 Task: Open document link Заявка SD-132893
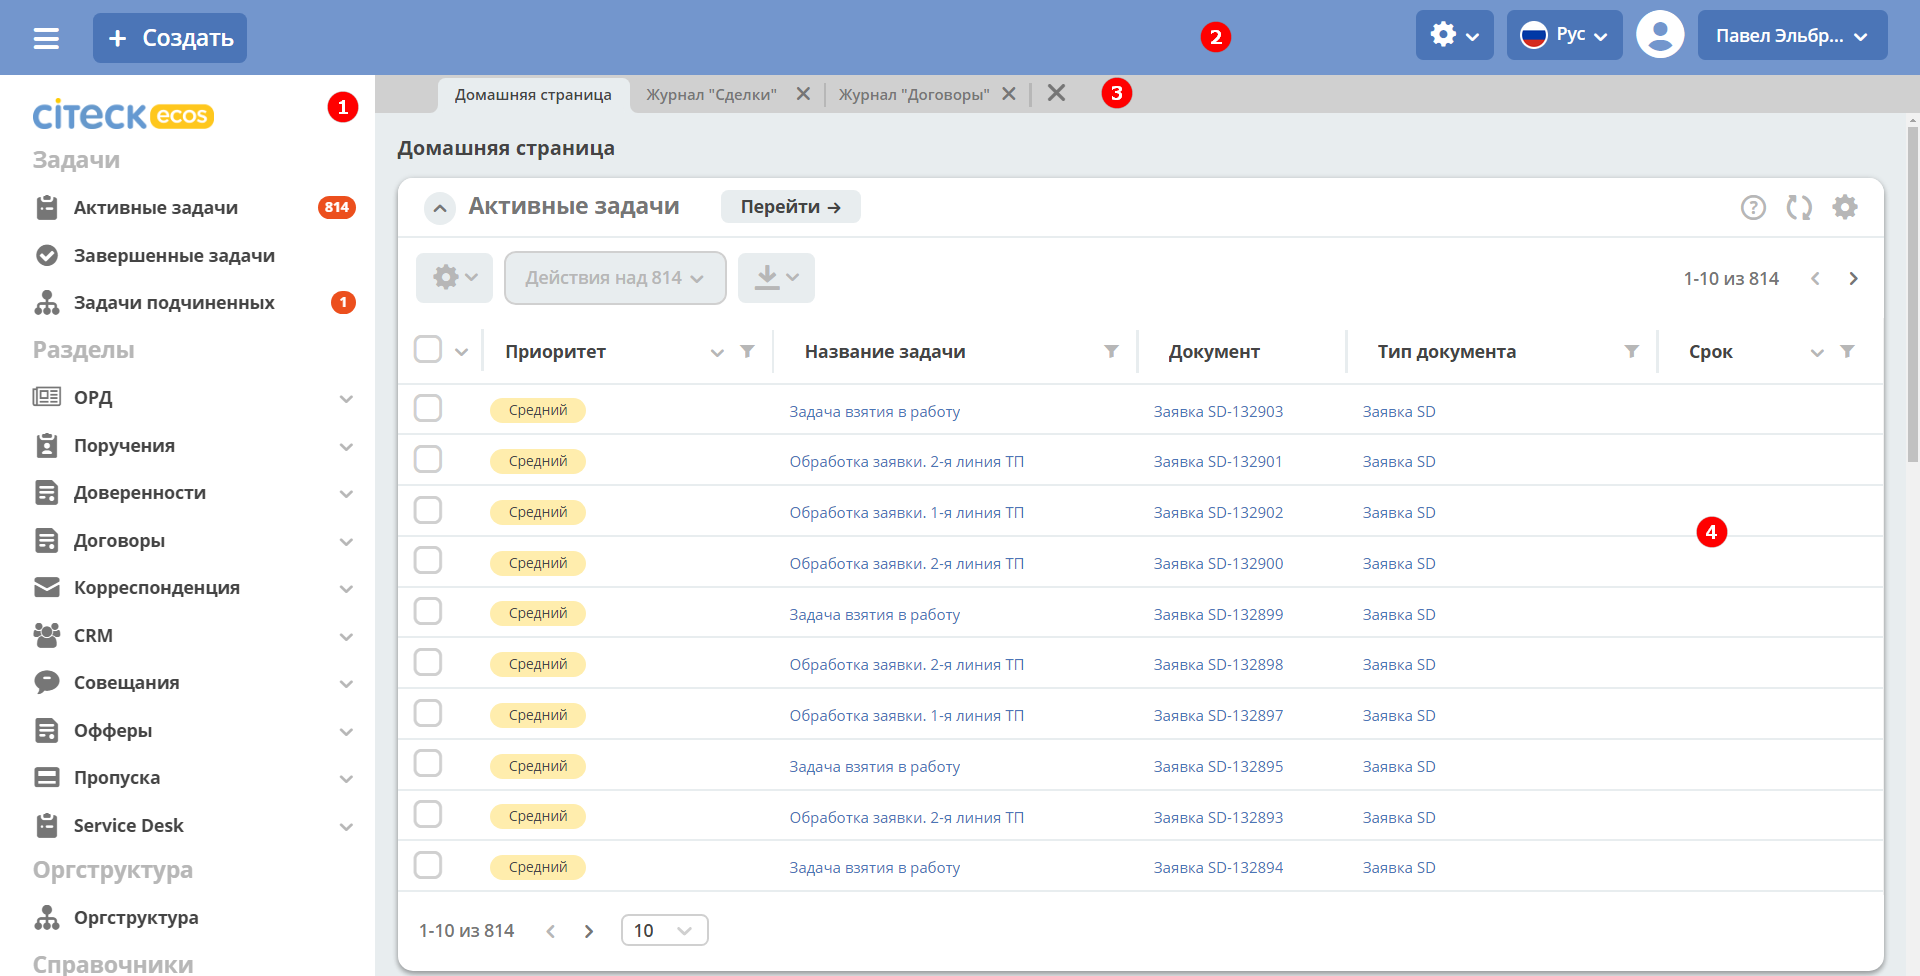click(x=1218, y=817)
